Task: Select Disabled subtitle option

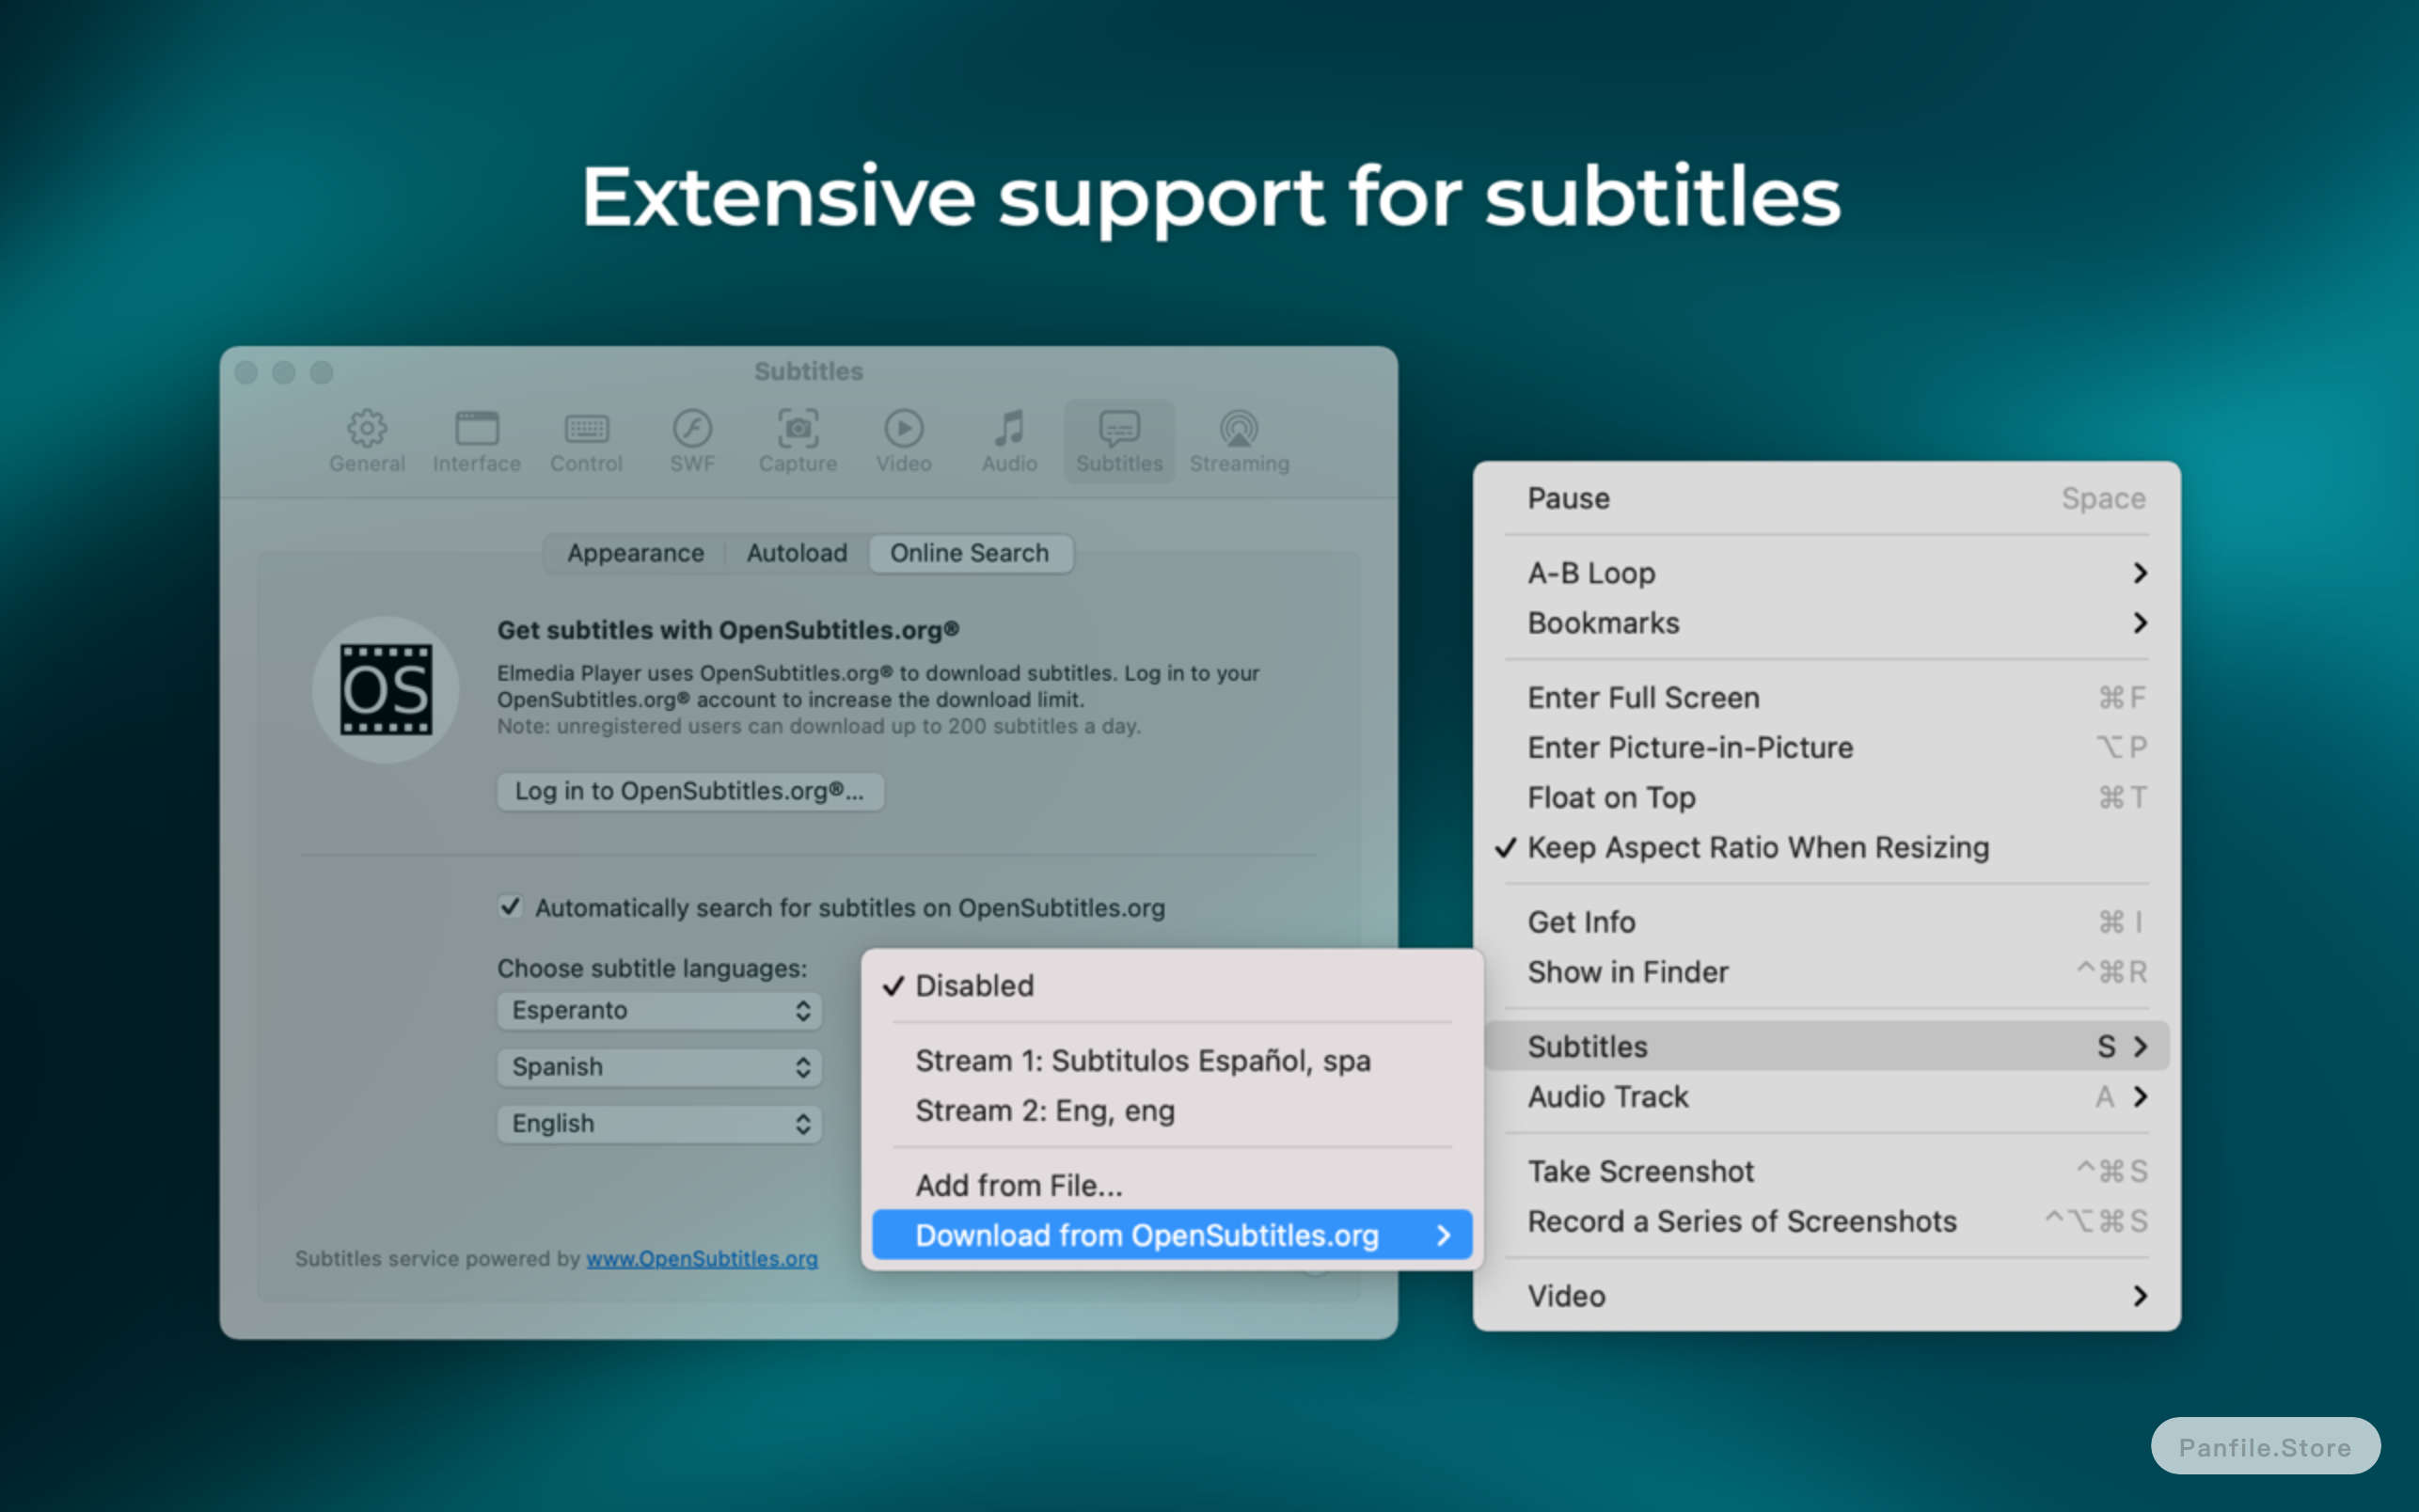Action: click(x=1172, y=985)
